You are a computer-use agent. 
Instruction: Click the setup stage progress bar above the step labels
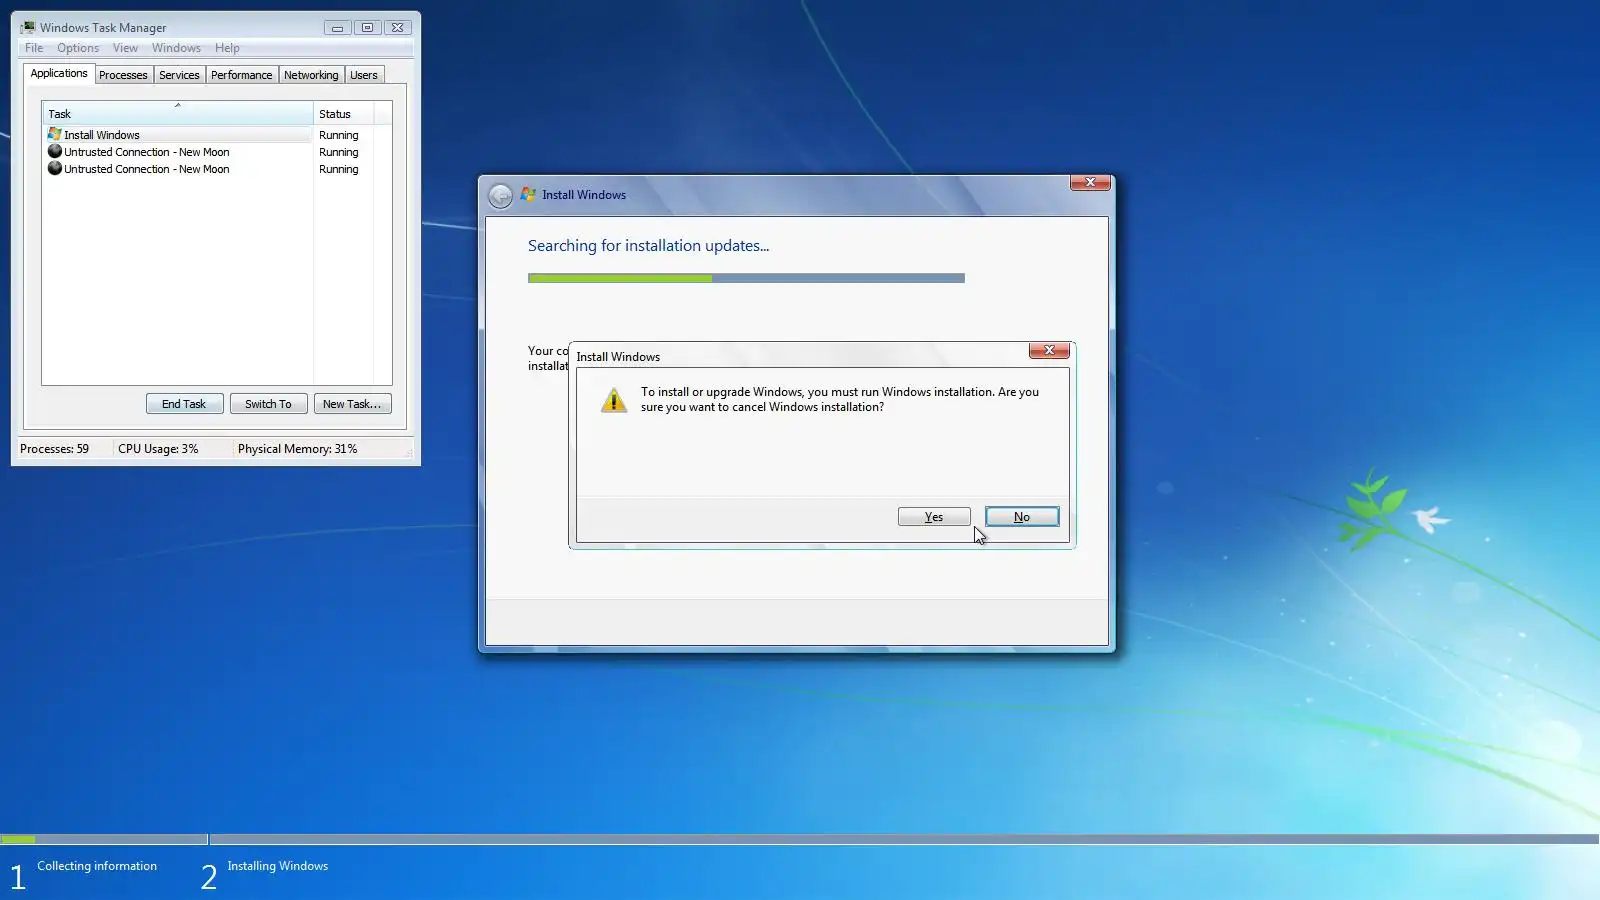pyautogui.click(x=800, y=839)
